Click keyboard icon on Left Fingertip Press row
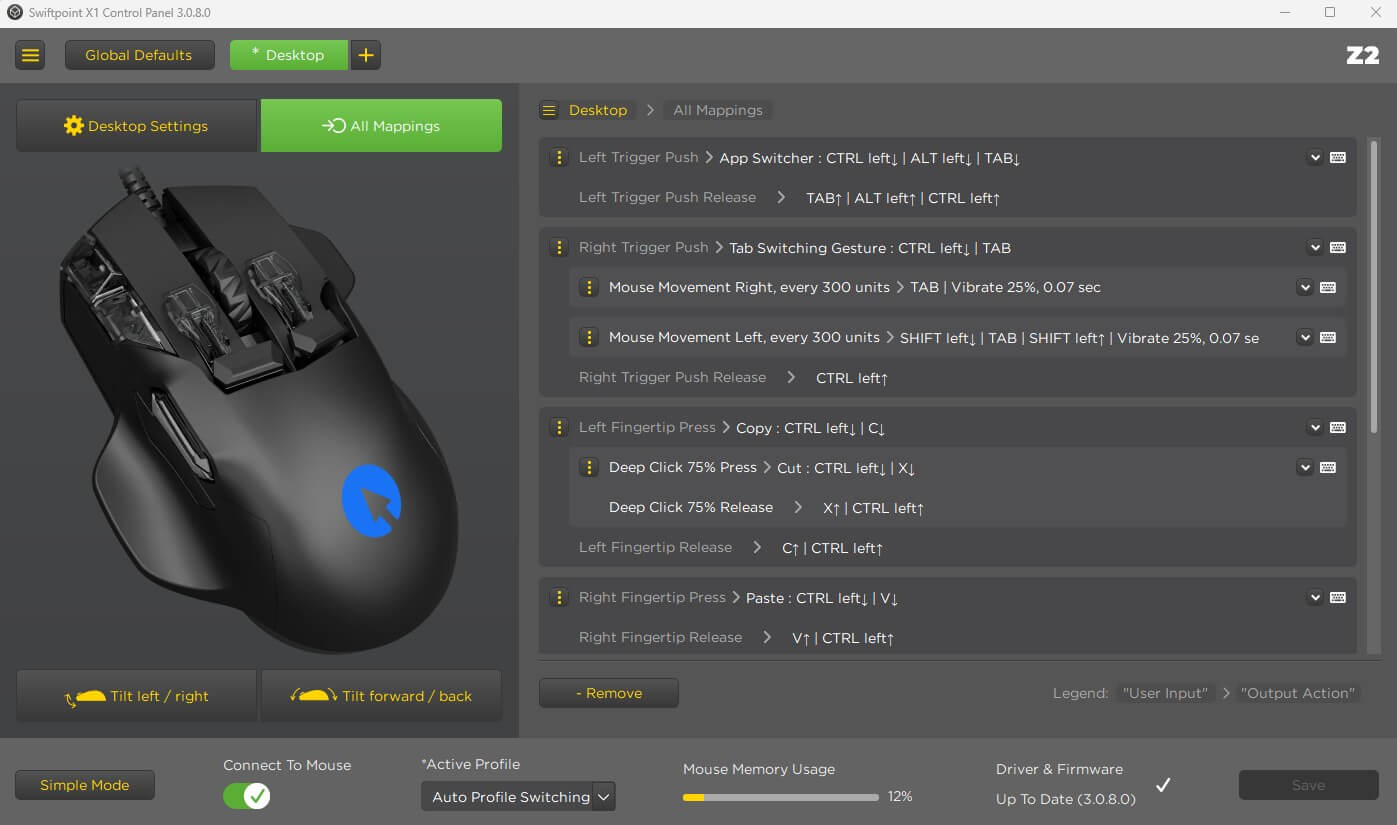The image size is (1397, 825). point(1338,428)
